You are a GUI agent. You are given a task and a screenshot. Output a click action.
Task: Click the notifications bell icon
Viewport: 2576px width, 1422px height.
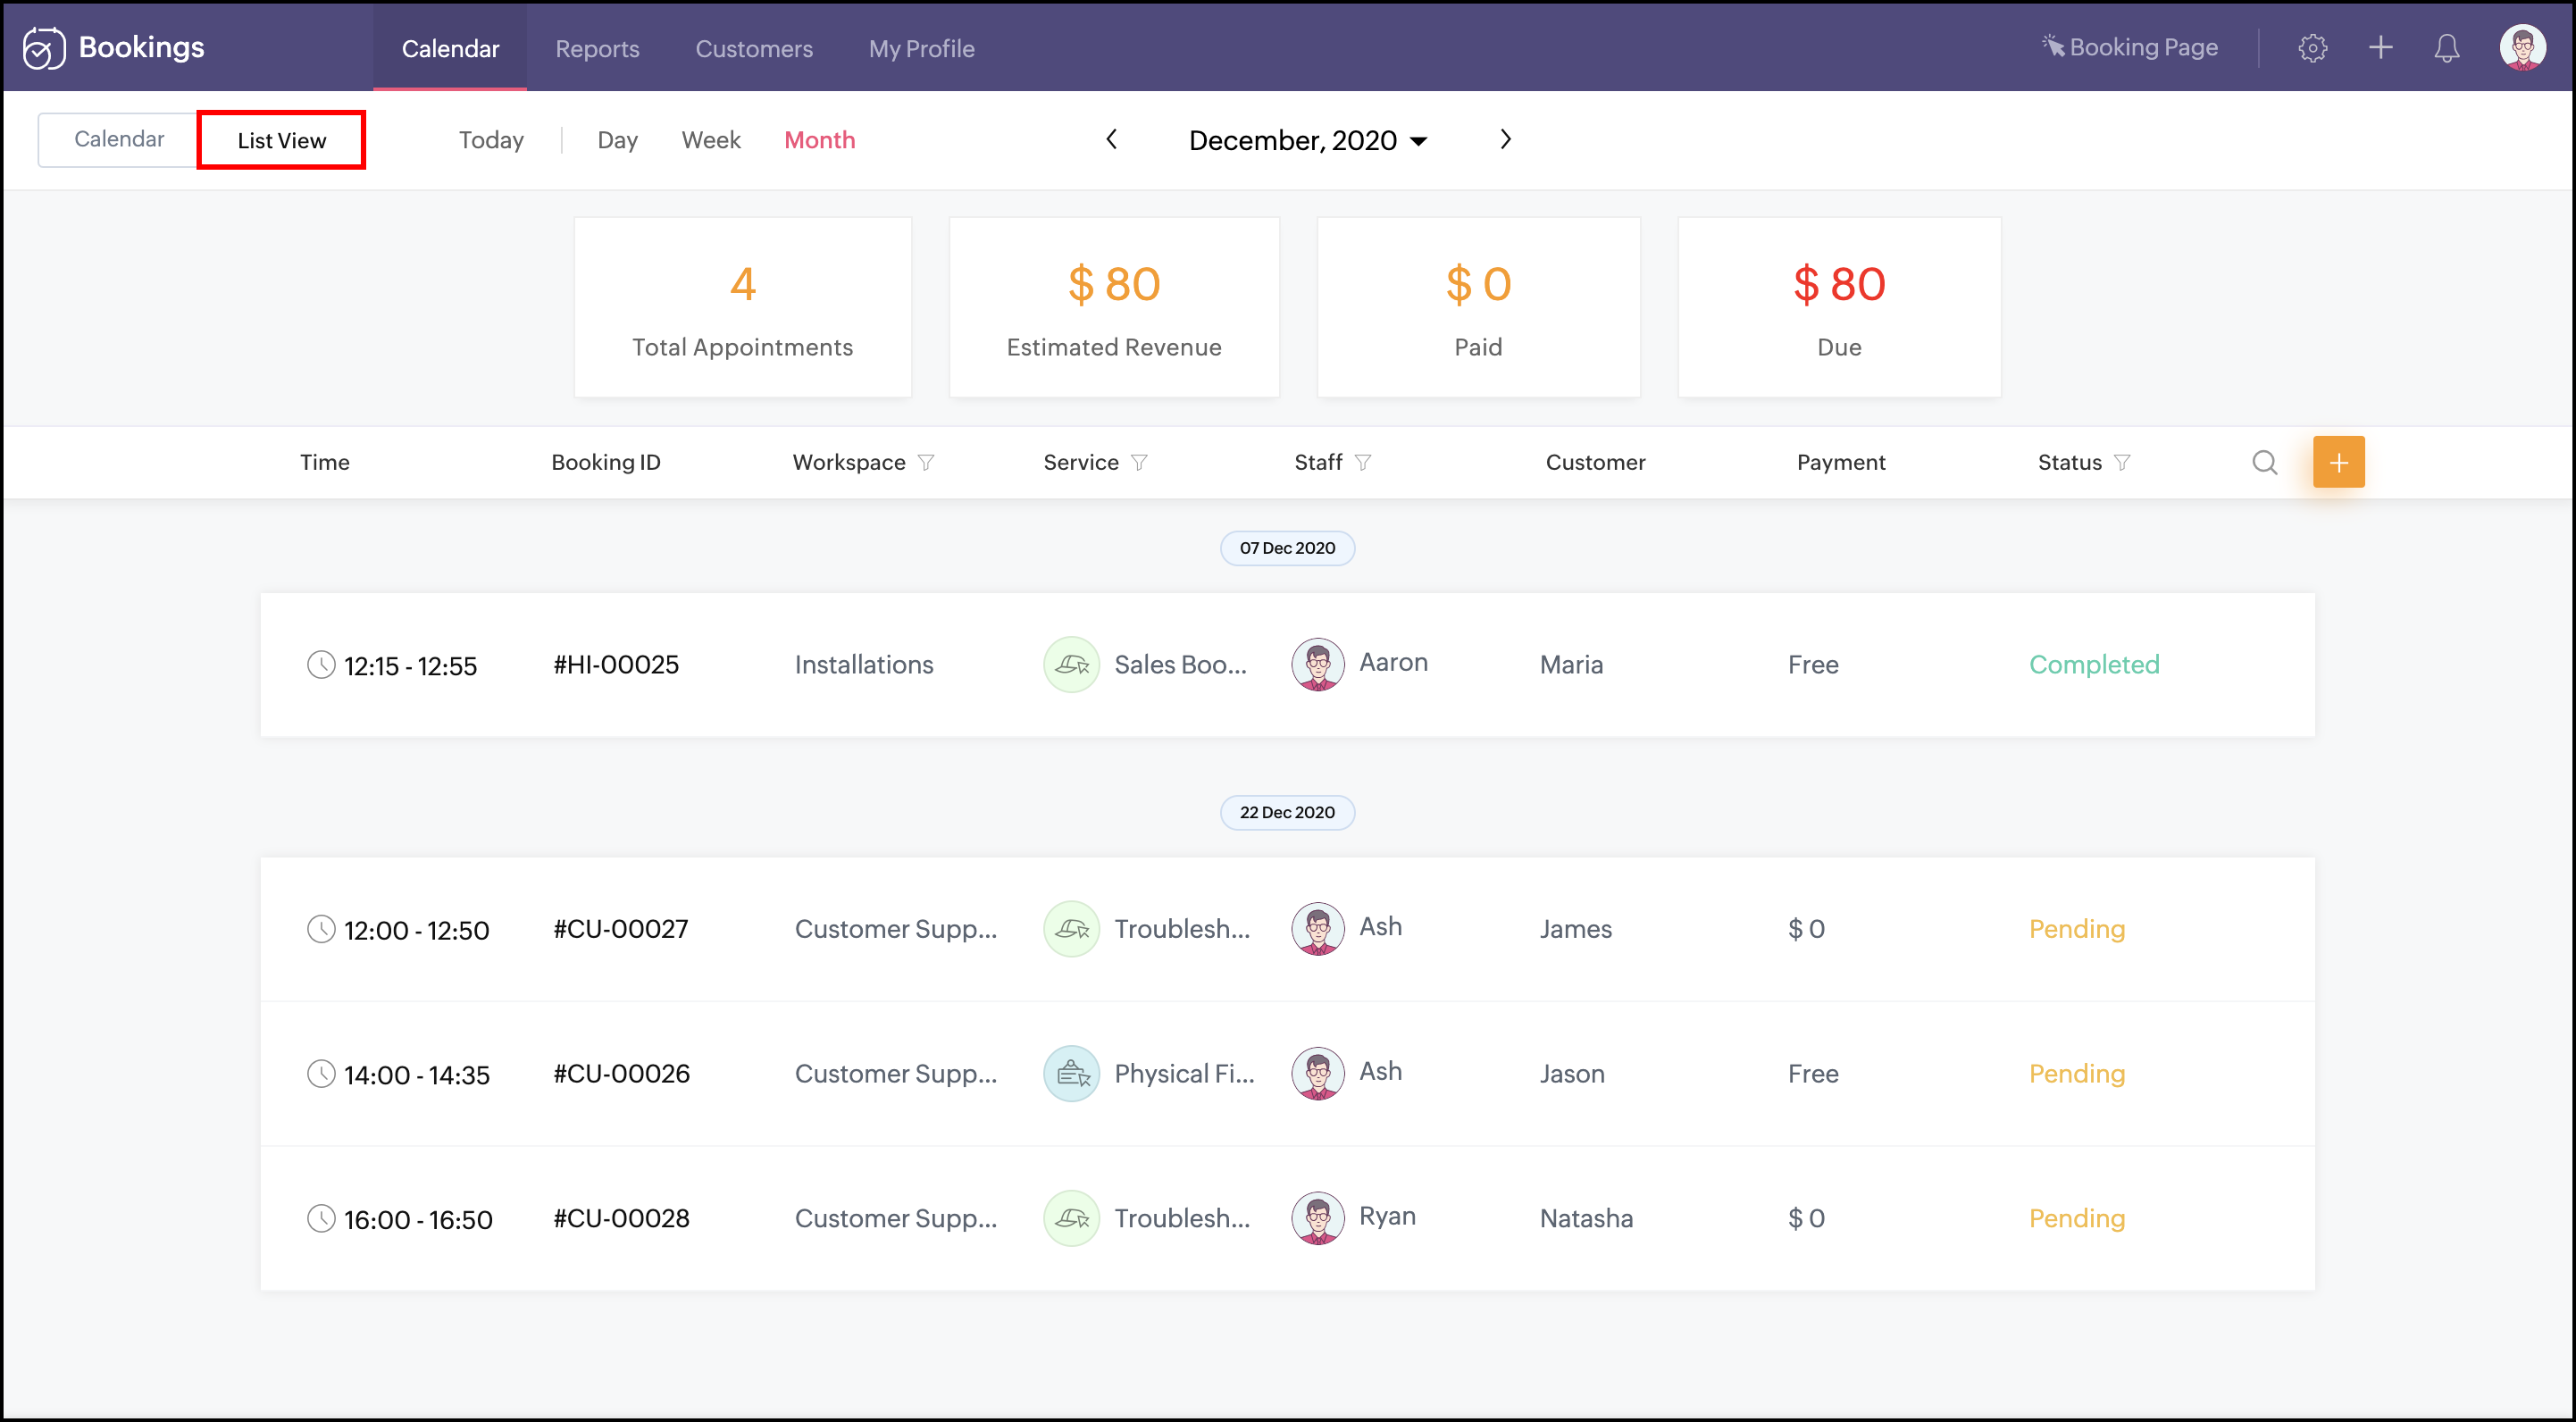(x=2446, y=48)
